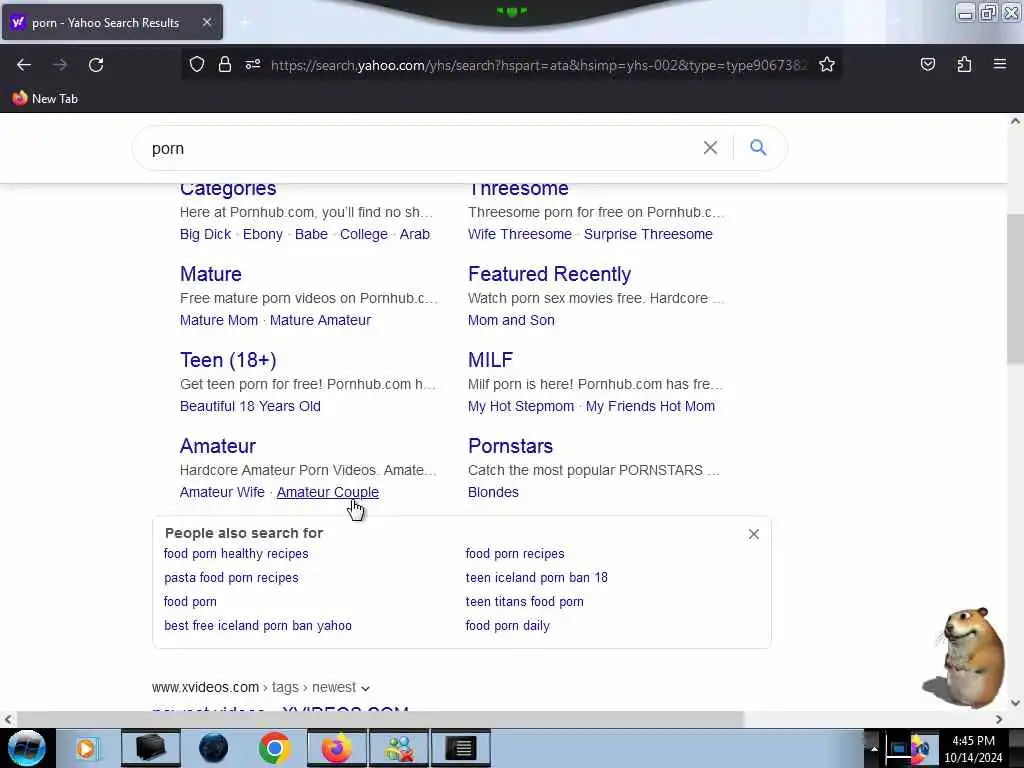Submit search with the magnifier icon

(x=758, y=148)
